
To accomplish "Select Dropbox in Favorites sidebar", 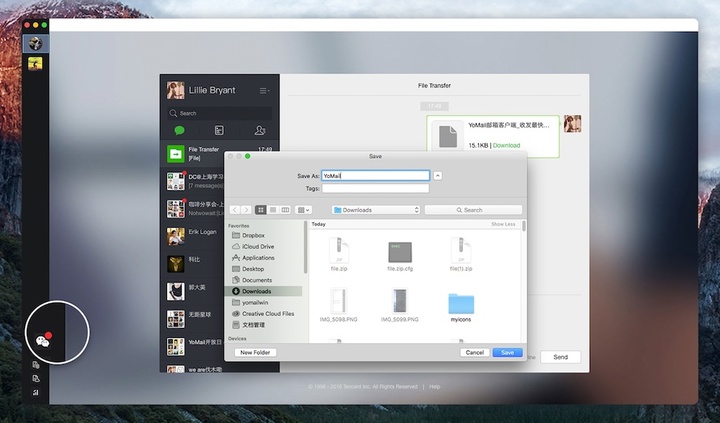I will pos(254,235).
